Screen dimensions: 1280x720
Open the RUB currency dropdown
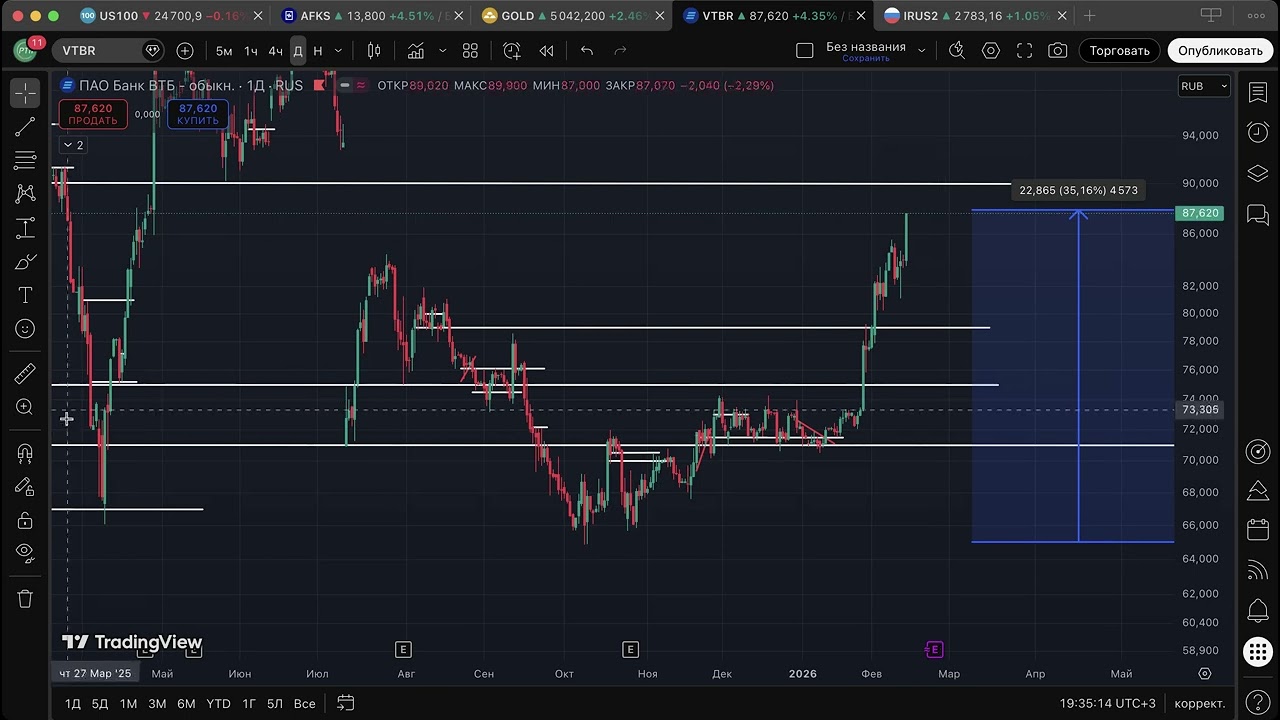[x=1203, y=86]
